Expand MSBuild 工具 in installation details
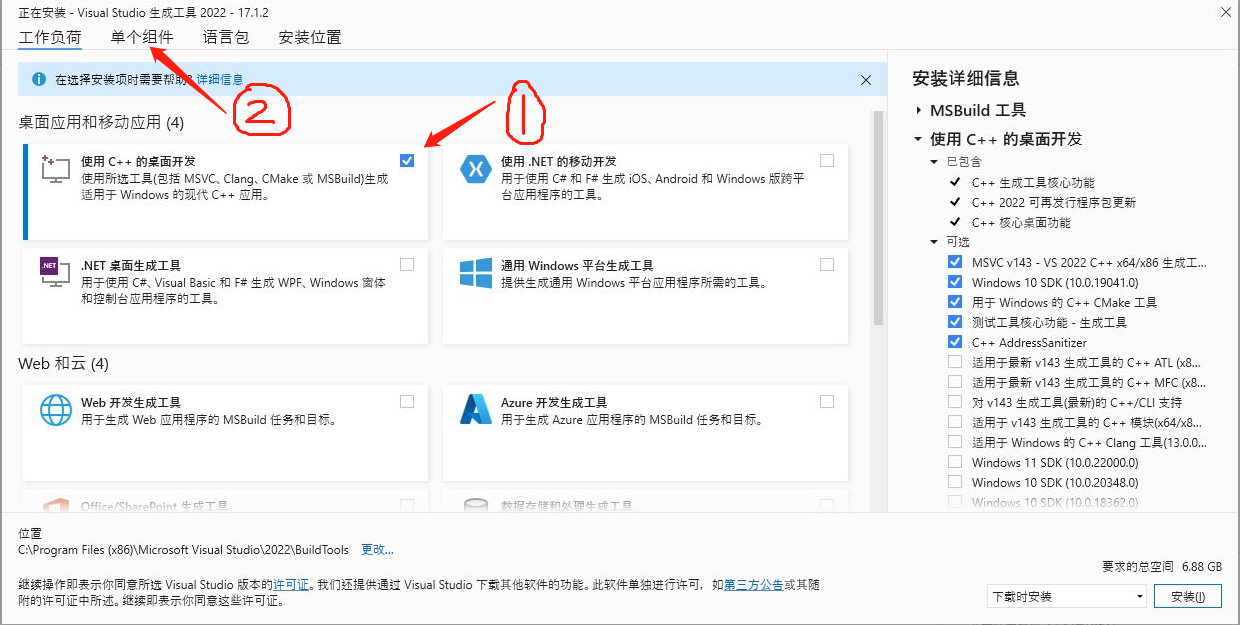 click(x=917, y=110)
